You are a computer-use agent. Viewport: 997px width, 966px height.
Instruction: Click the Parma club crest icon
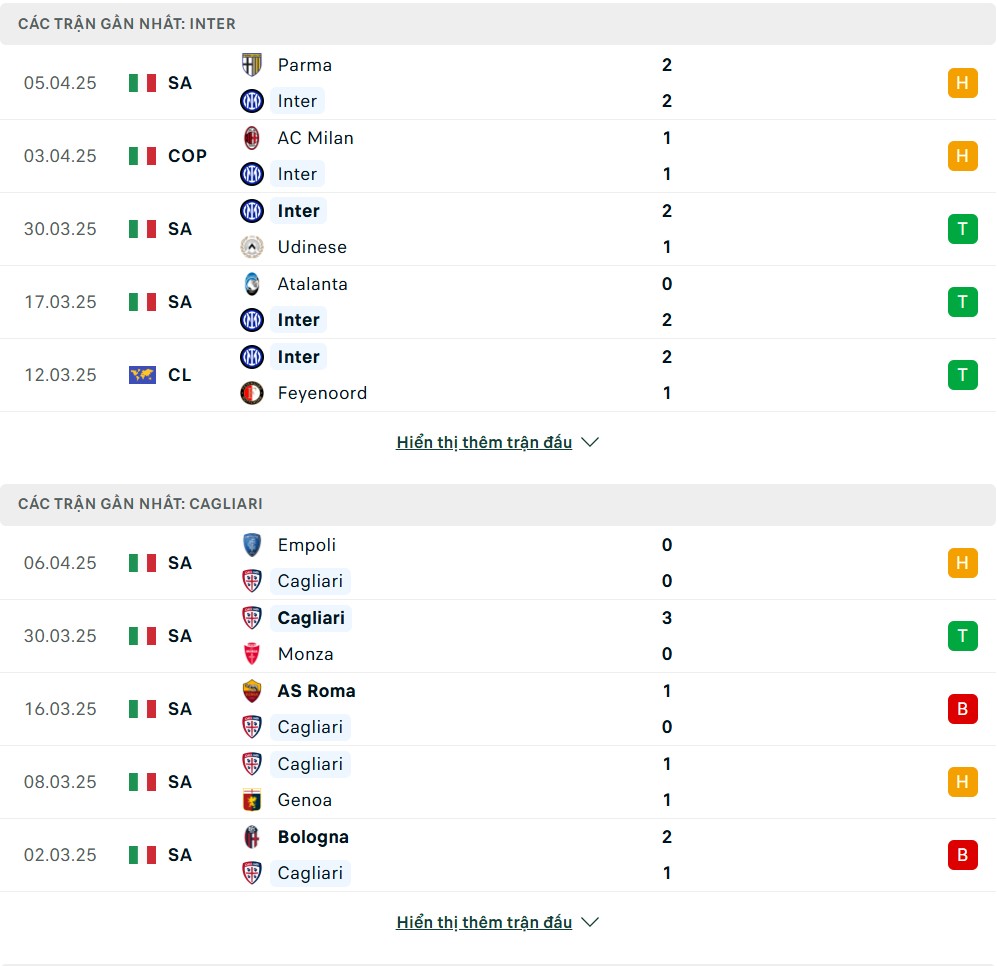coord(252,65)
